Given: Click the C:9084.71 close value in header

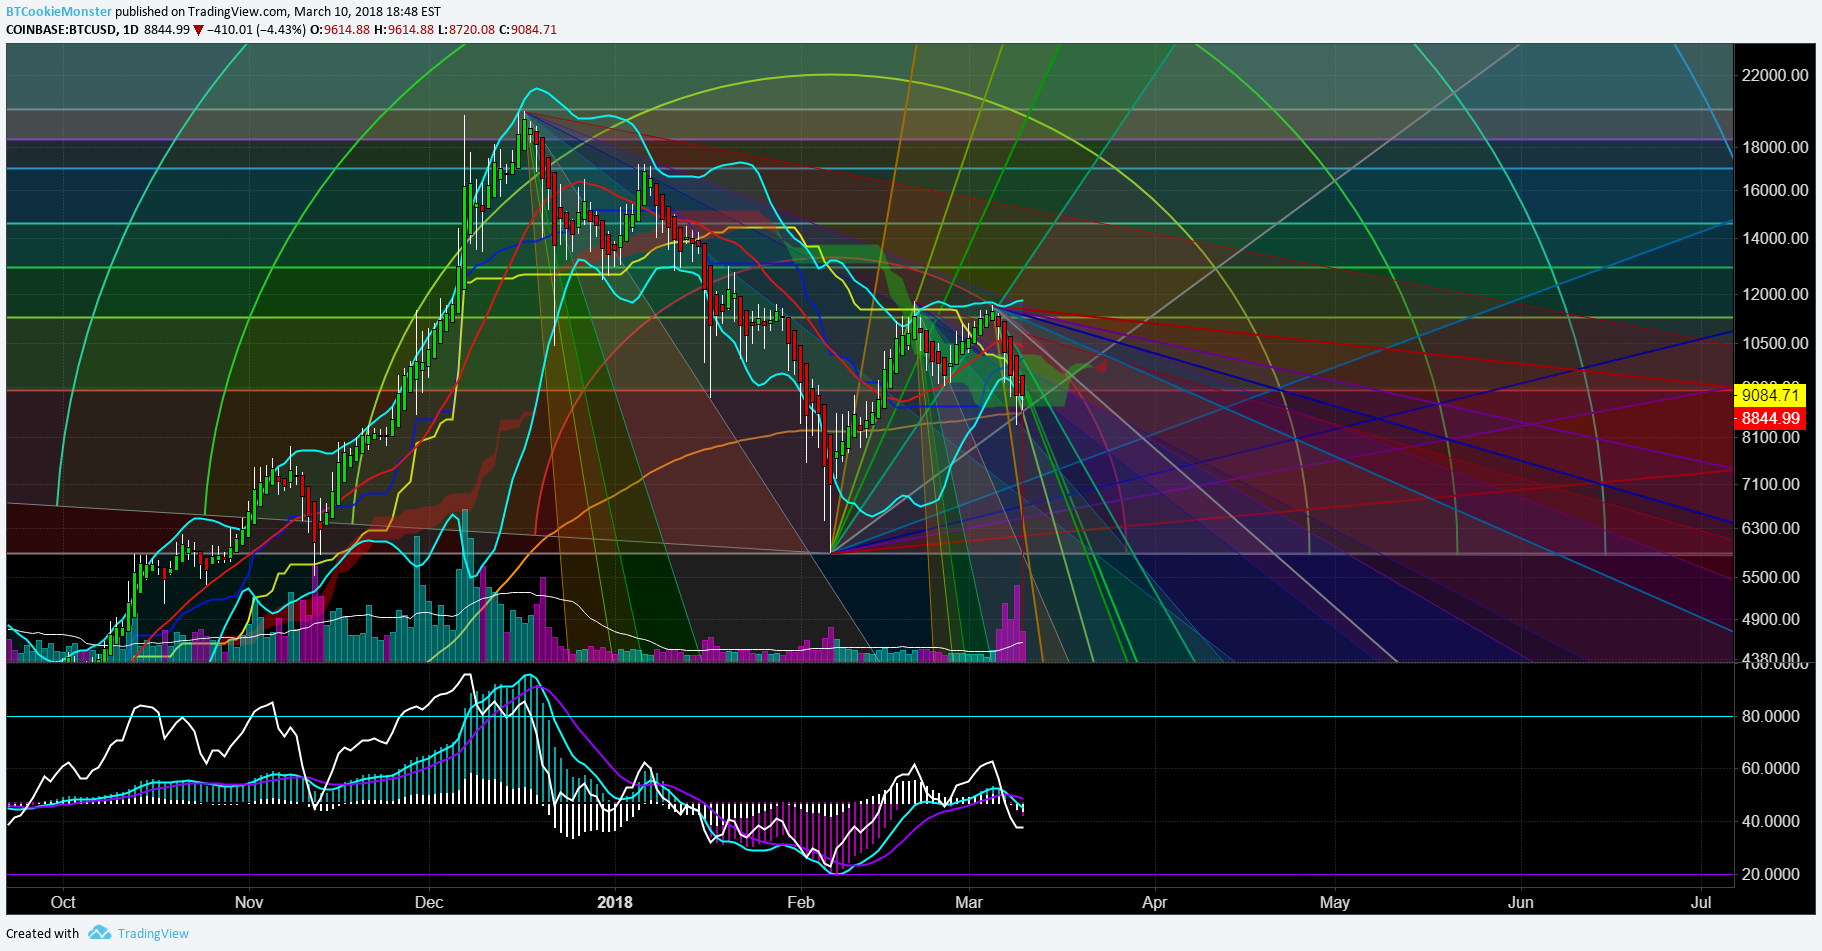Looking at the screenshot, I should click(x=528, y=30).
